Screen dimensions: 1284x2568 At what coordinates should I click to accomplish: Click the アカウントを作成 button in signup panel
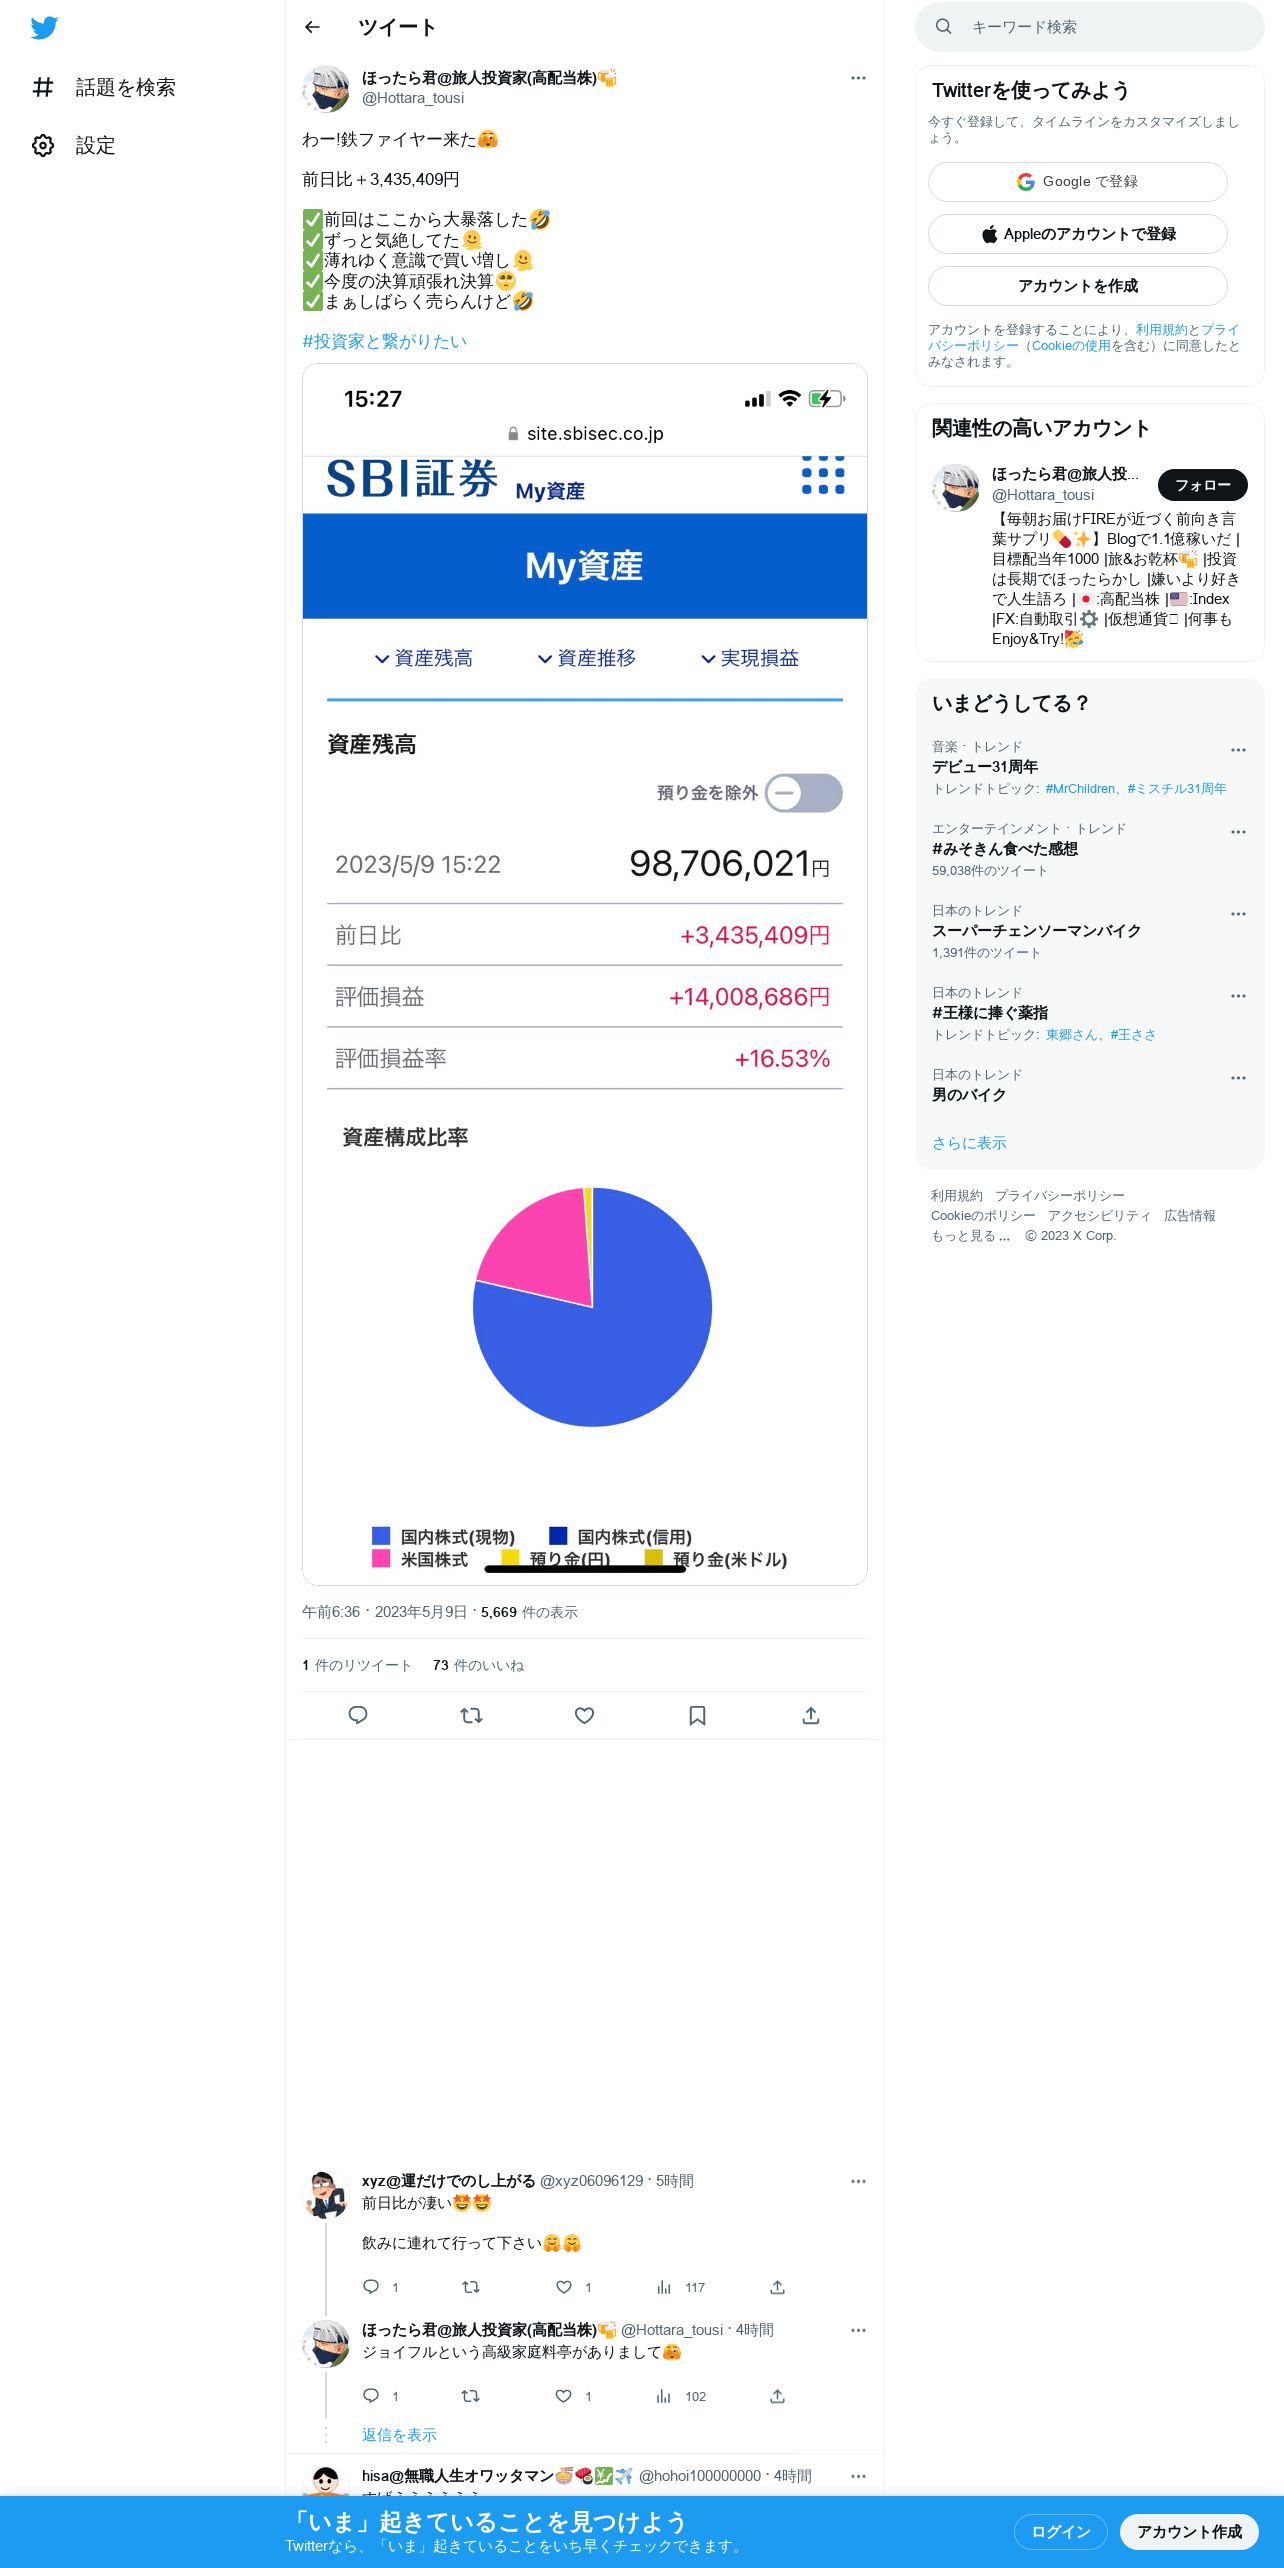1078,286
